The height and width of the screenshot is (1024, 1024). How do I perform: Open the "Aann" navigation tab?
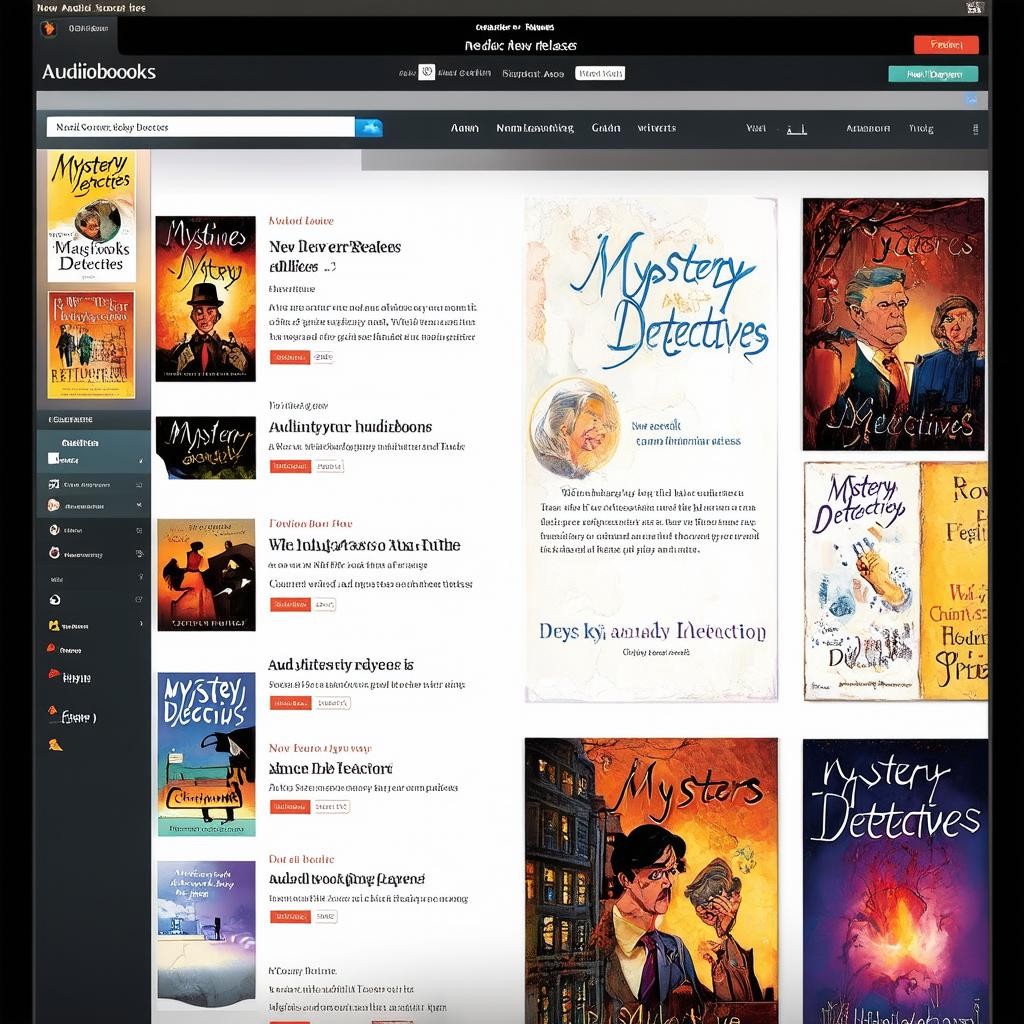pyautogui.click(x=465, y=128)
